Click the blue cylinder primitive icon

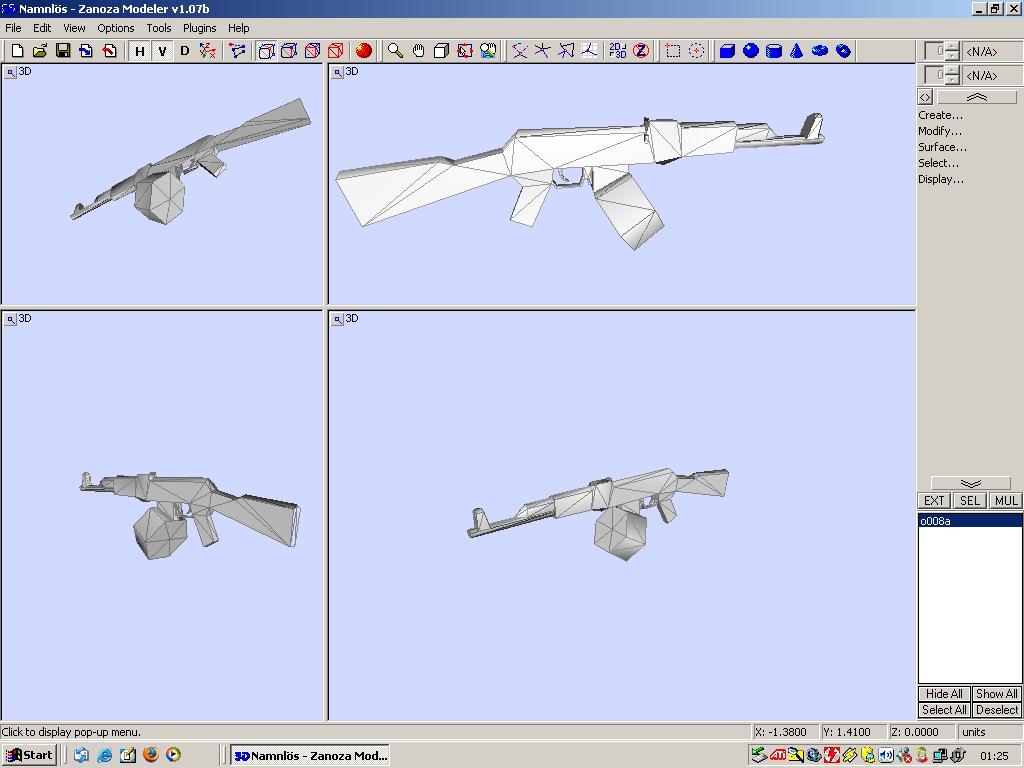pyautogui.click(x=774, y=51)
